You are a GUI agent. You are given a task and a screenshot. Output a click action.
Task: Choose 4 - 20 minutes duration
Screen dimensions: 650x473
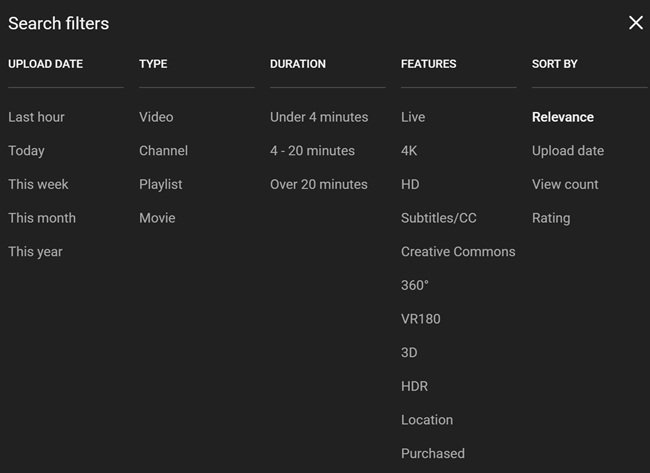tap(312, 151)
